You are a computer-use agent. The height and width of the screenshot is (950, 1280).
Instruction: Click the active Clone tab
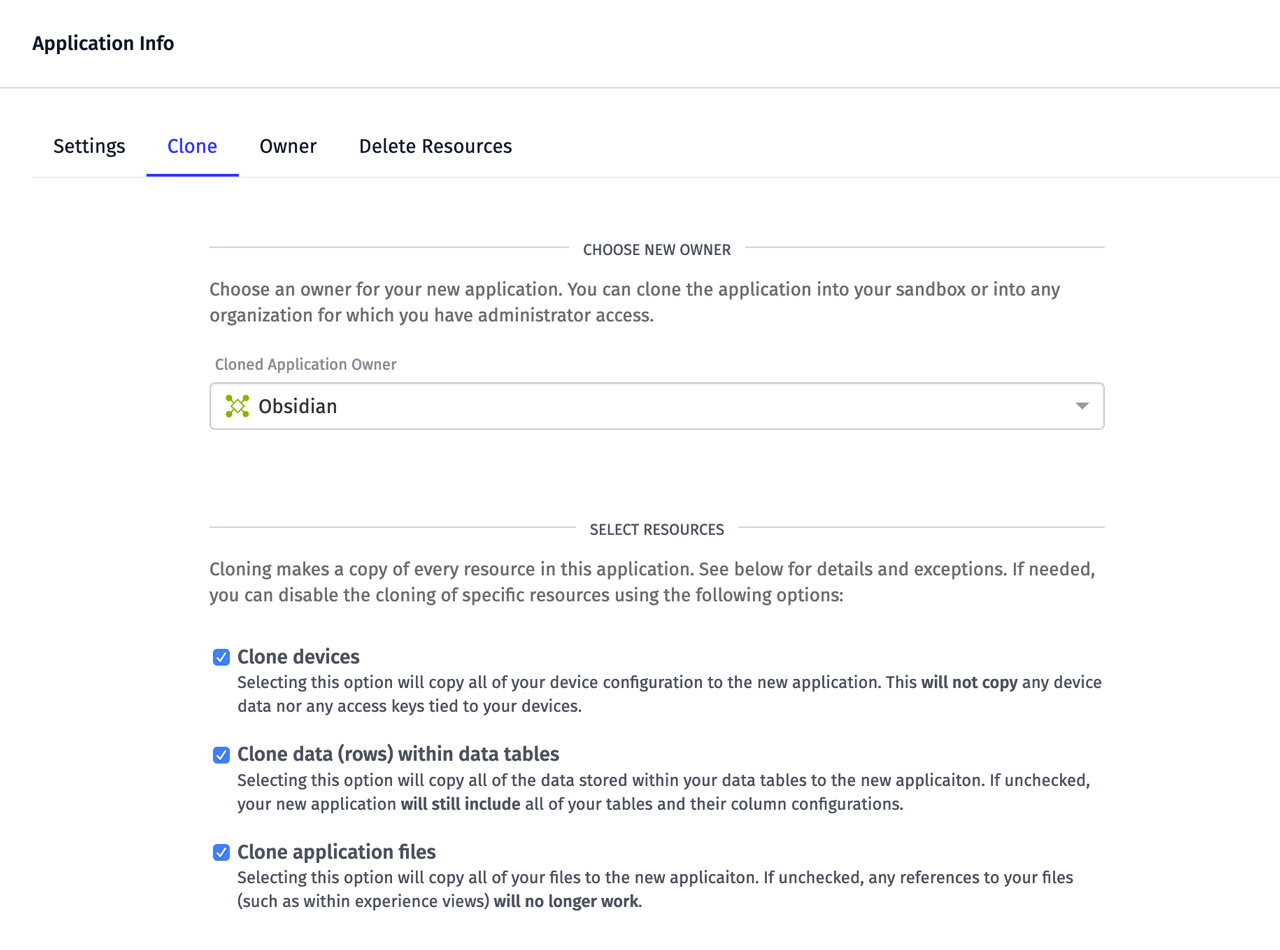192,146
